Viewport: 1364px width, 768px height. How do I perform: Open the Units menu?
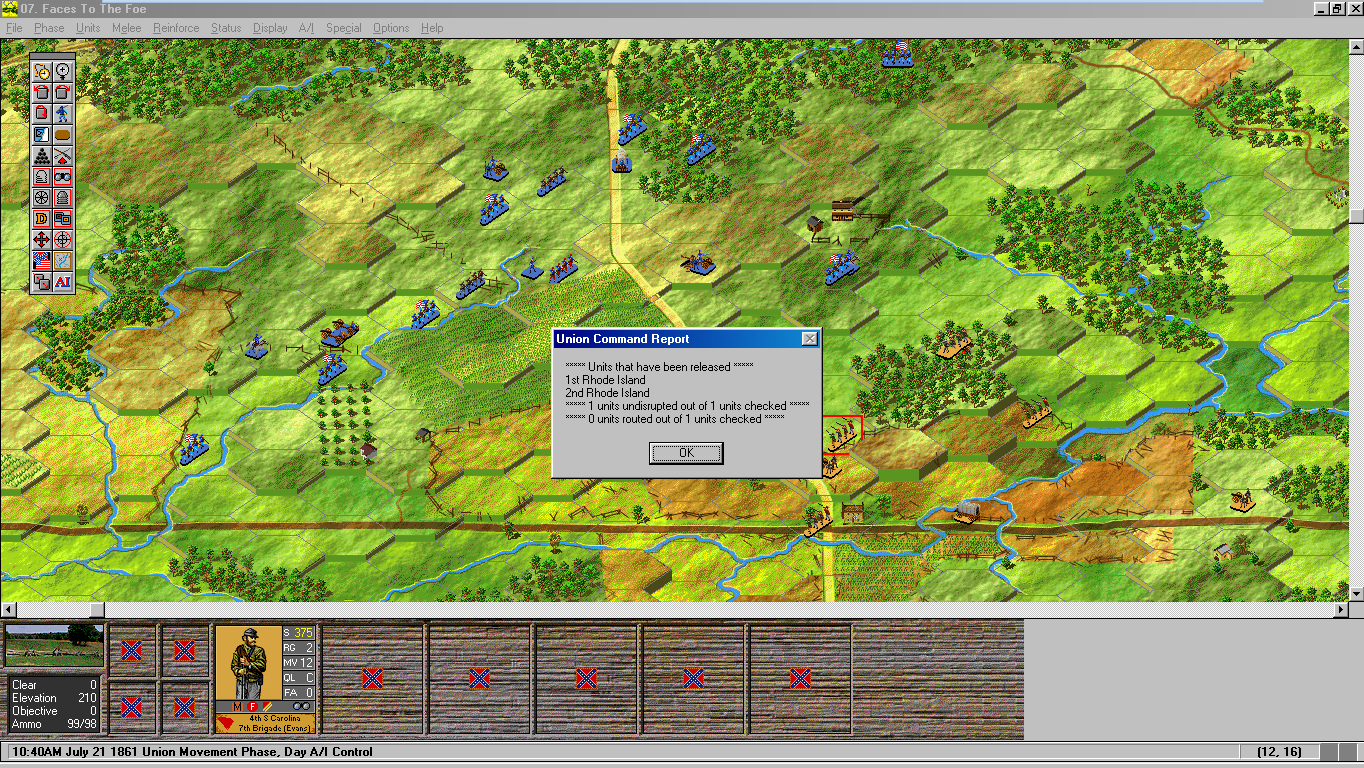click(x=88, y=28)
